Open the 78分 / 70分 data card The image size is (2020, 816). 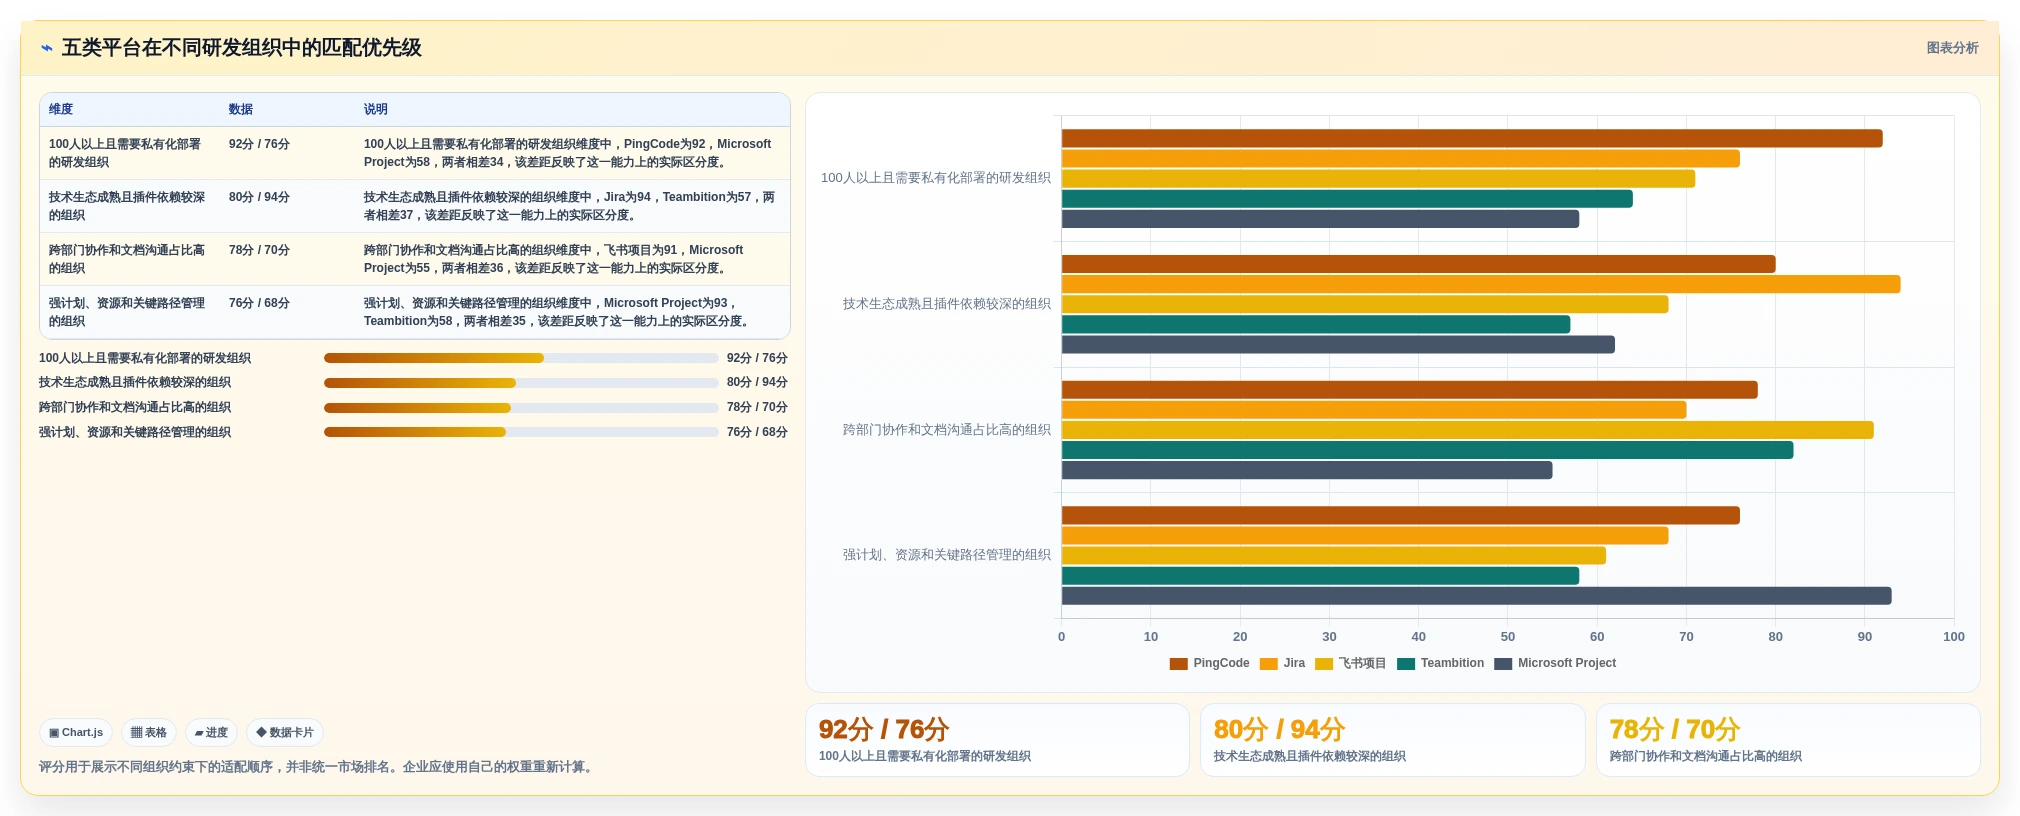coord(1788,740)
